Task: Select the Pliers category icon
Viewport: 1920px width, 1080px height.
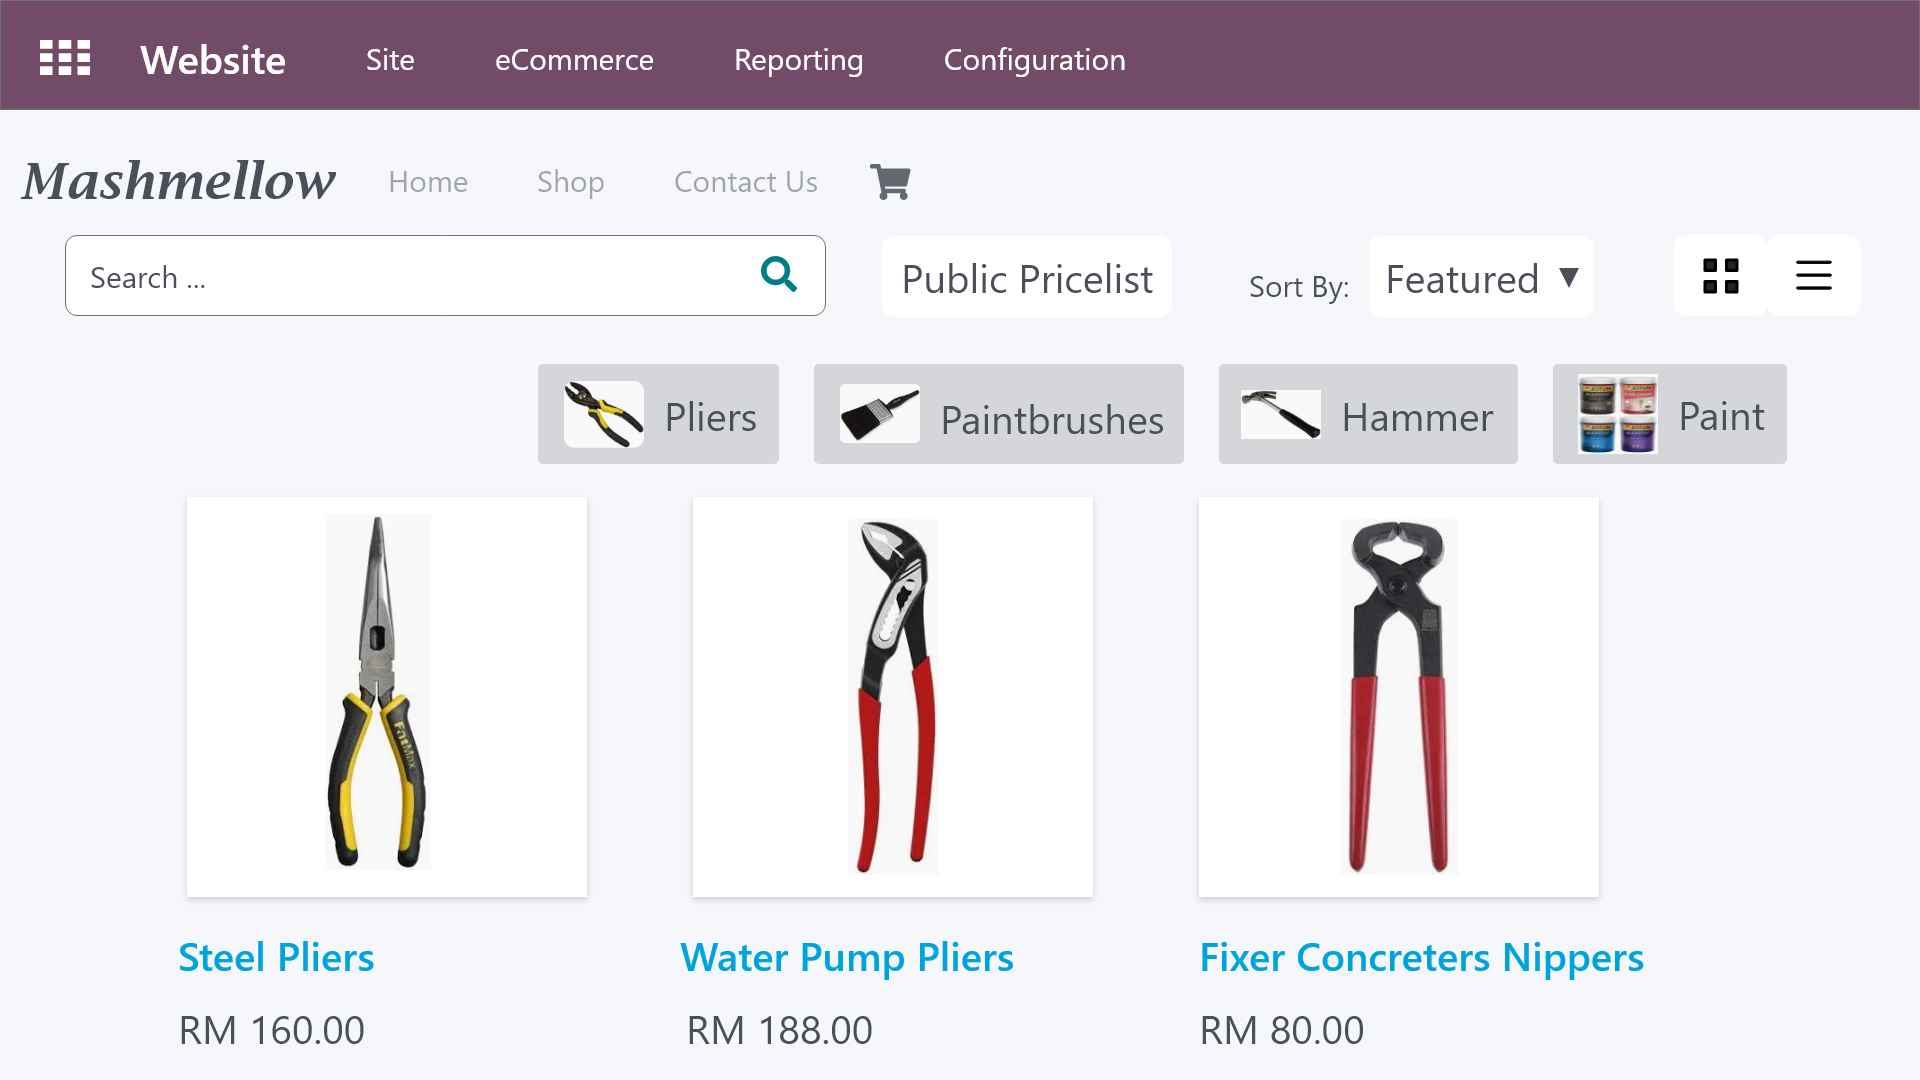Action: tap(604, 414)
